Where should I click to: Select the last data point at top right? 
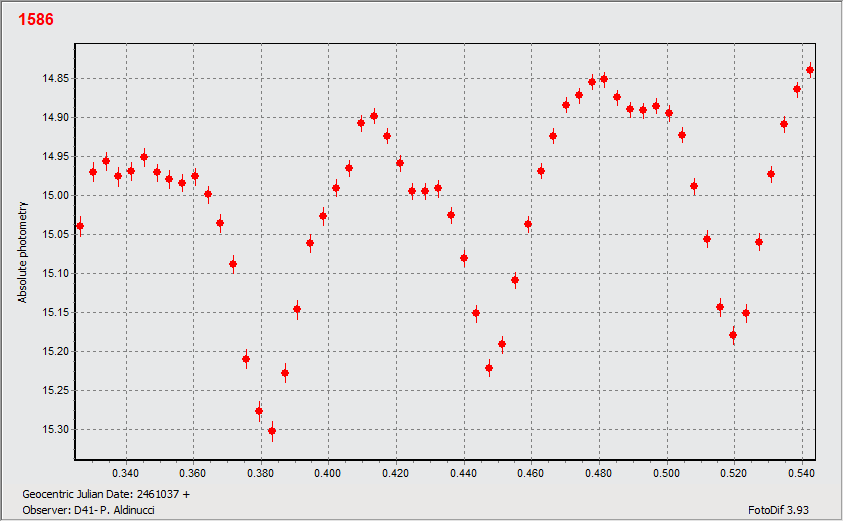click(810, 70)
